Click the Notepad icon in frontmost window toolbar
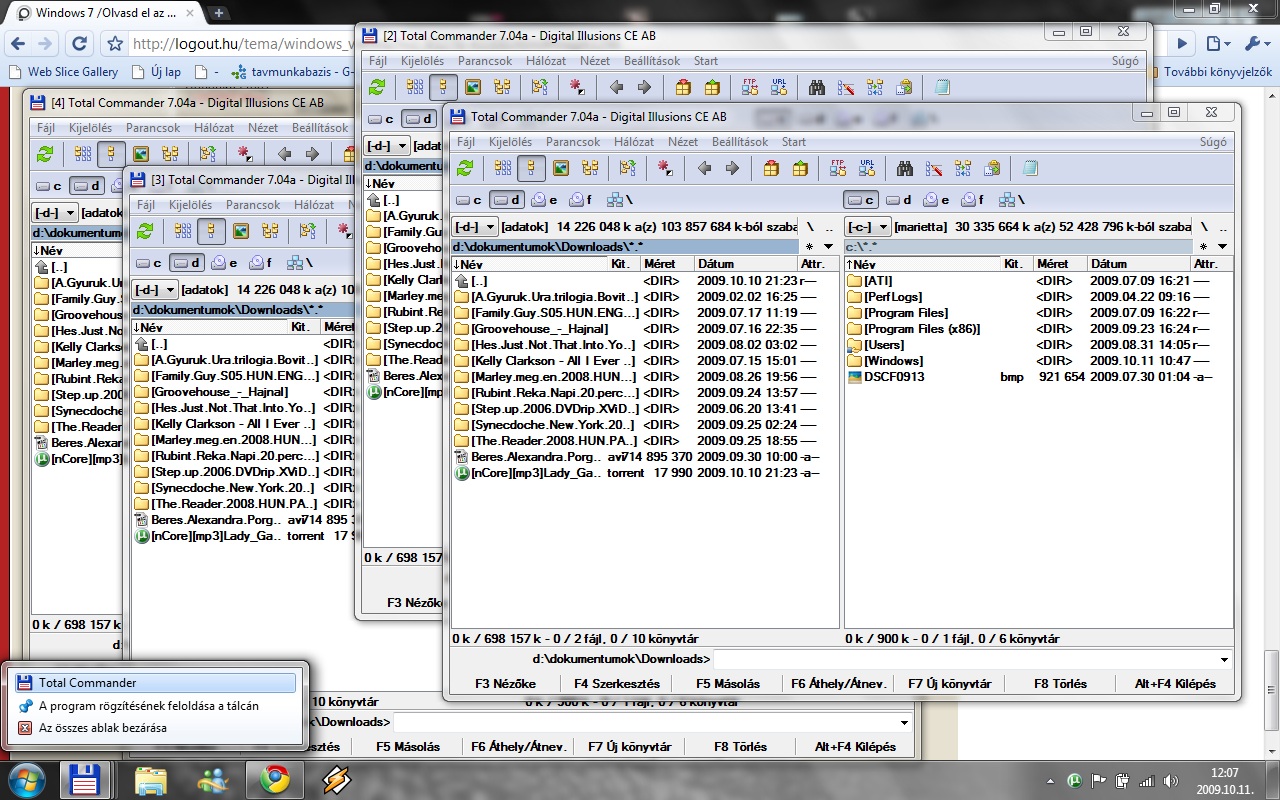 (x=1031, y=169)
